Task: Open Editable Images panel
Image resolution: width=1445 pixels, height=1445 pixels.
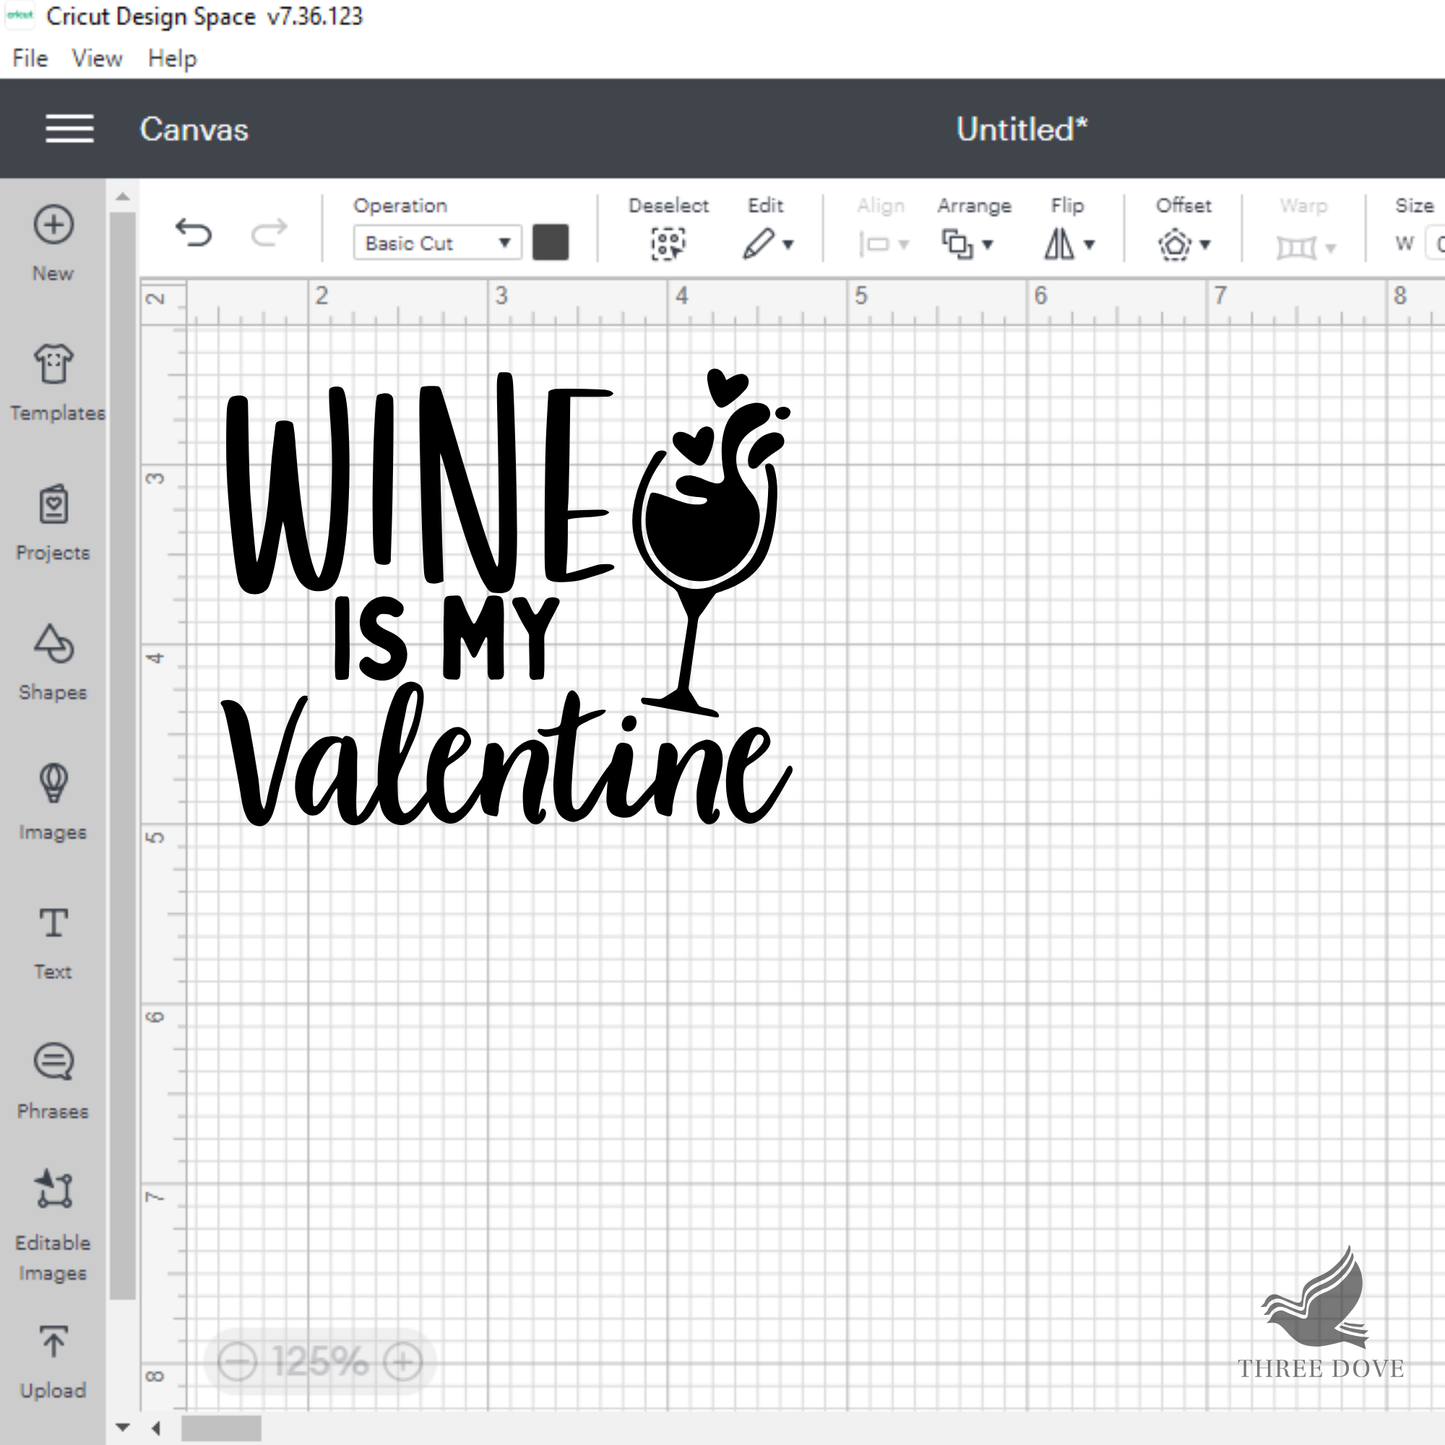Action: pyautogui.click(x=53, y=1226)
